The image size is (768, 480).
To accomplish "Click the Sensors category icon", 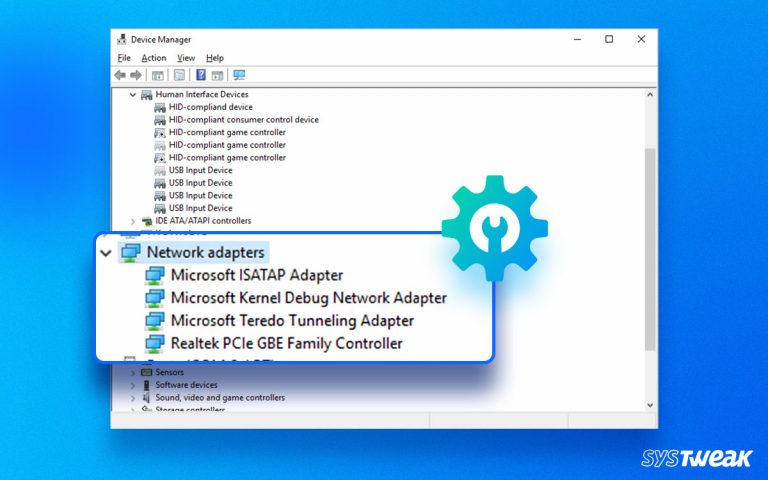I will pos(146,372).
